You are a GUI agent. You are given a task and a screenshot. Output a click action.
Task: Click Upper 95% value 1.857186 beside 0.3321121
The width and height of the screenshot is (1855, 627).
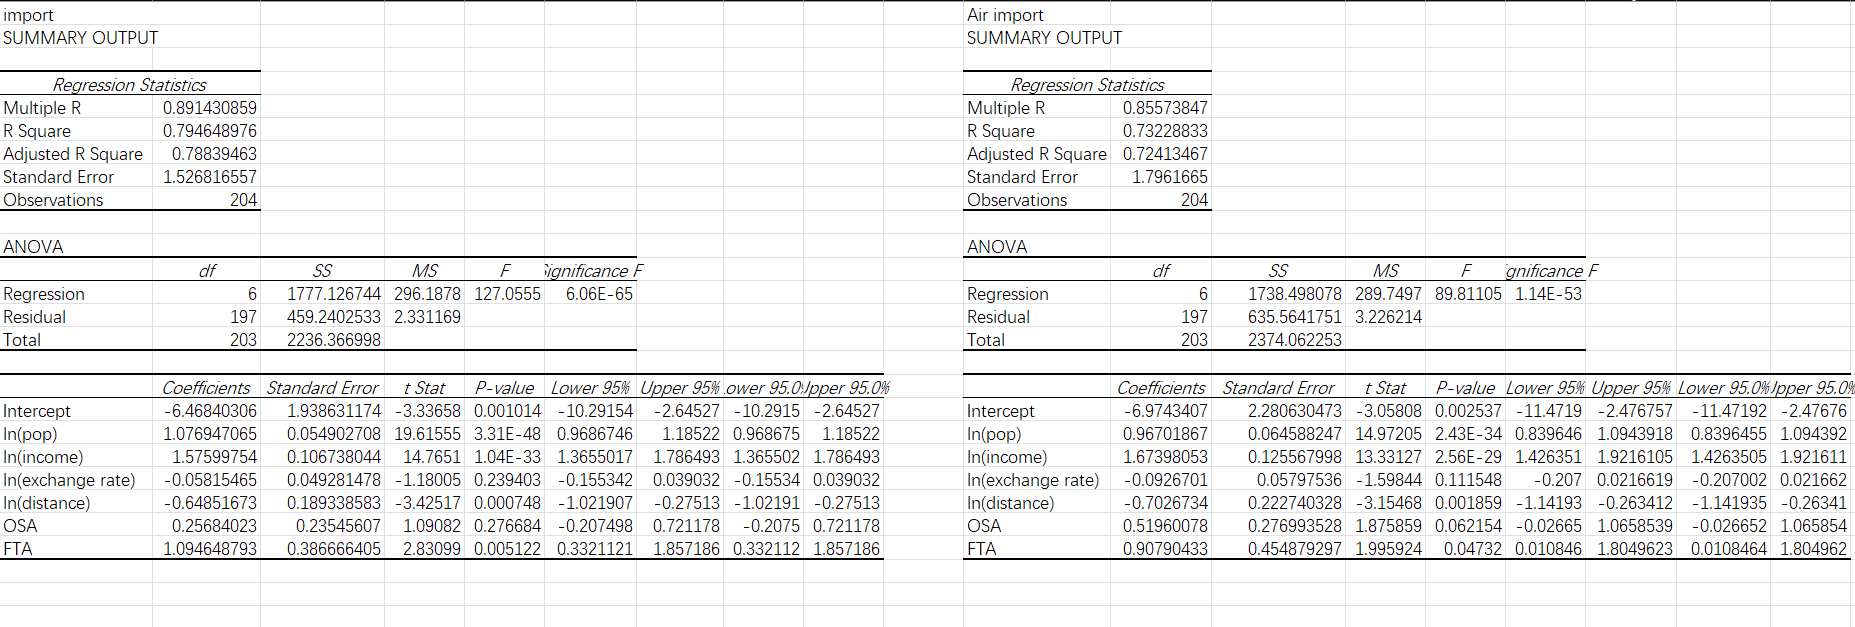pos(686,549)
